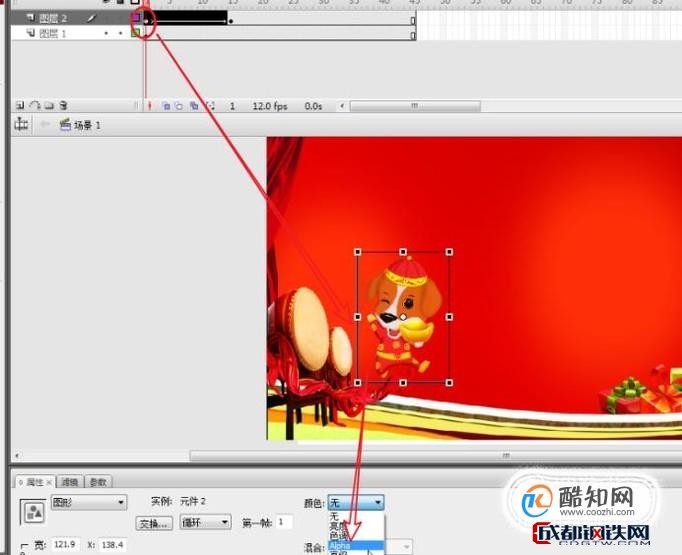682x555 pixels.
Task: Click the 第一帧 first frame input field
Action: point(284,522)
